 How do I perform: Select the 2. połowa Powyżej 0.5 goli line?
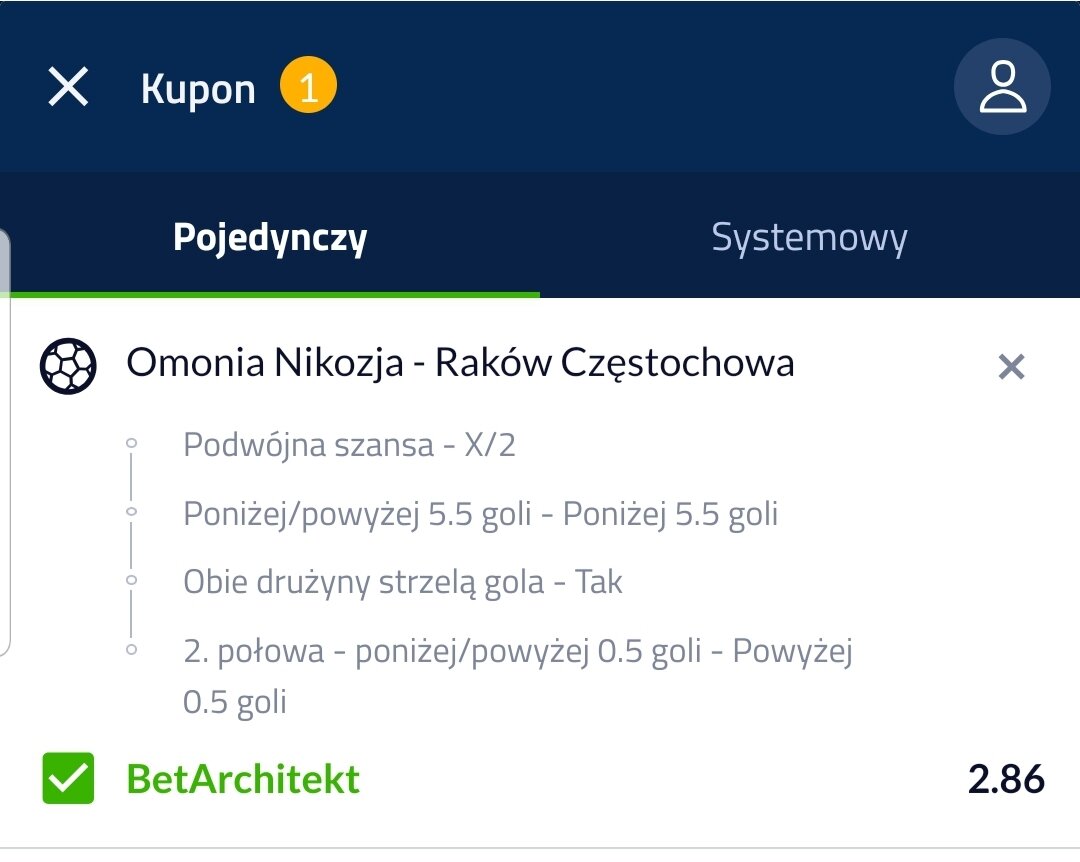point(517,652)
